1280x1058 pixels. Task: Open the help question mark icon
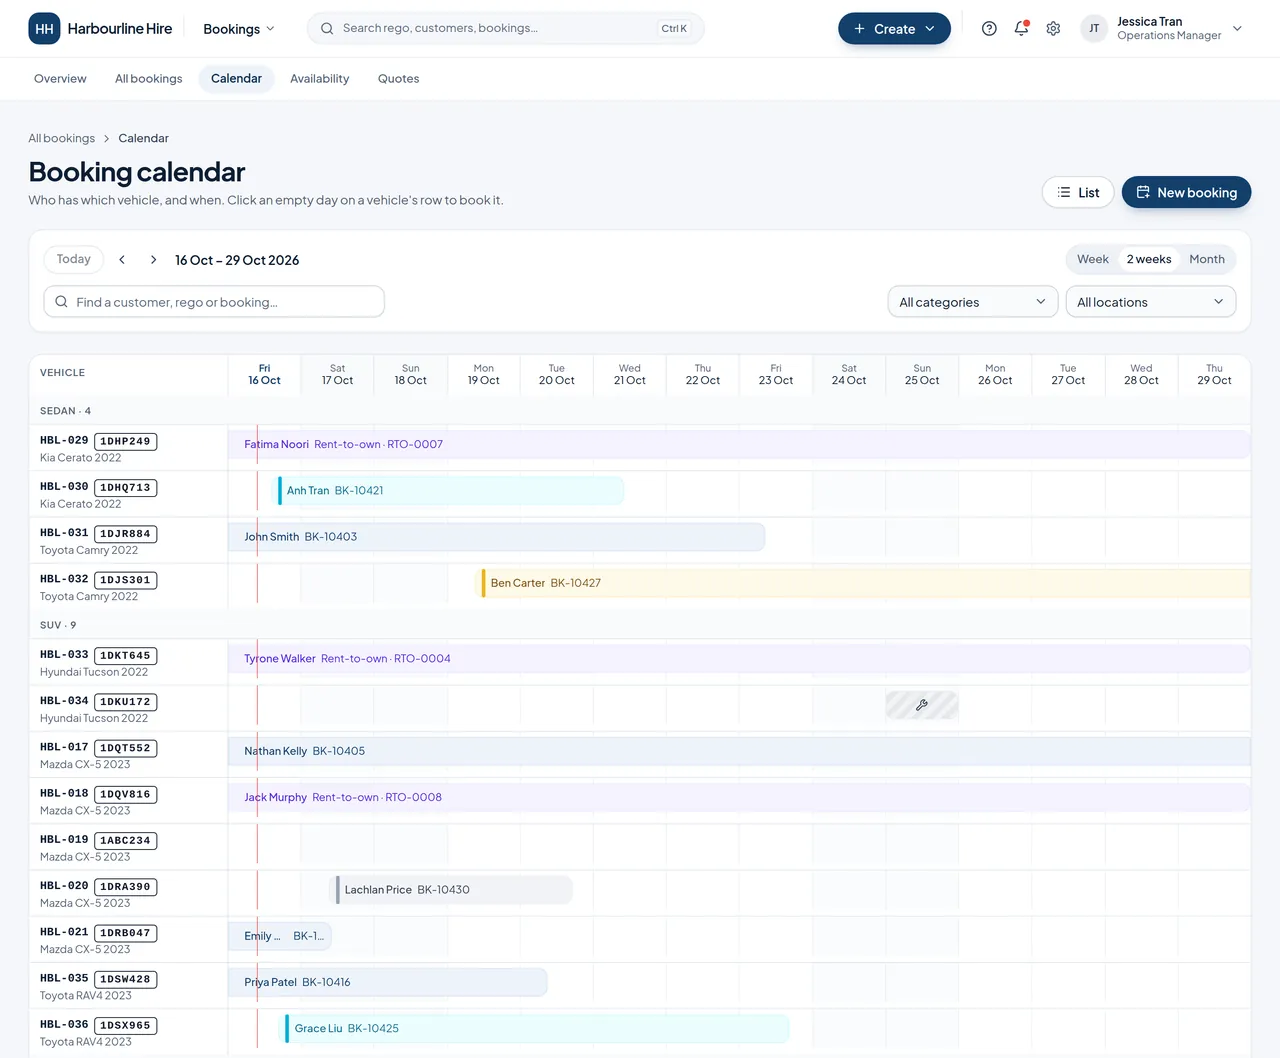pyautogui.click(x=989, y=29)
